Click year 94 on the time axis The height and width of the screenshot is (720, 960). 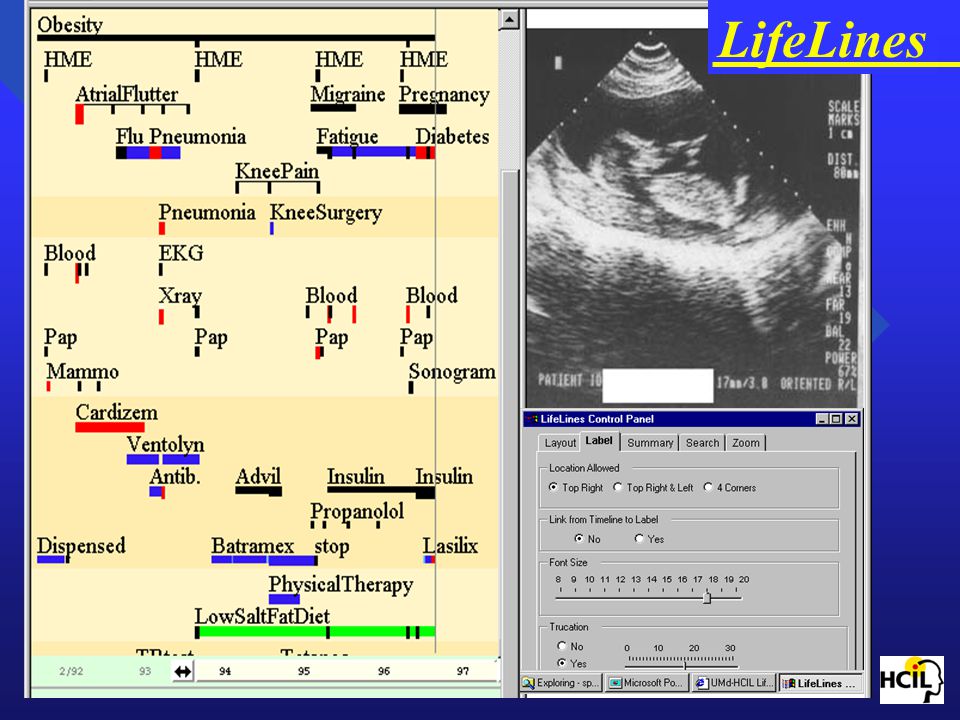[x=225, y=672]
